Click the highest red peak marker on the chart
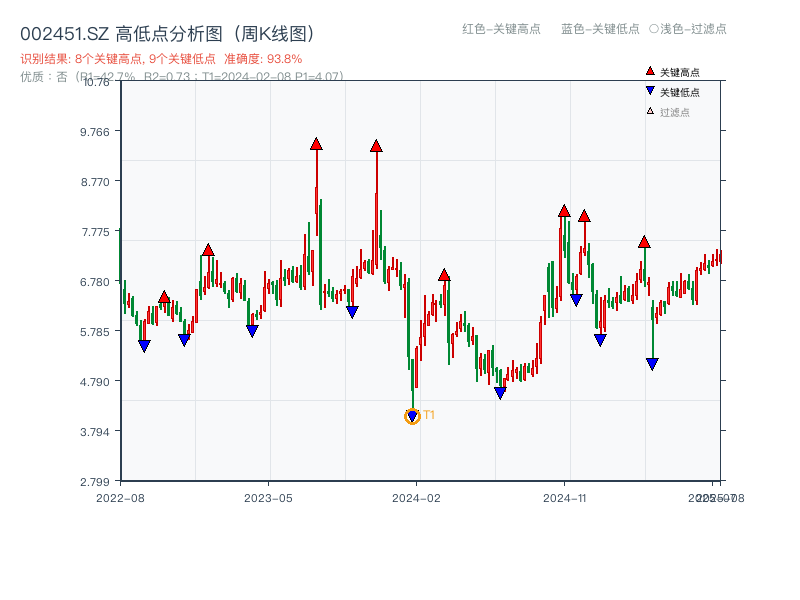Viewport: 800px width, 600px height. click(x=315, y=143)
